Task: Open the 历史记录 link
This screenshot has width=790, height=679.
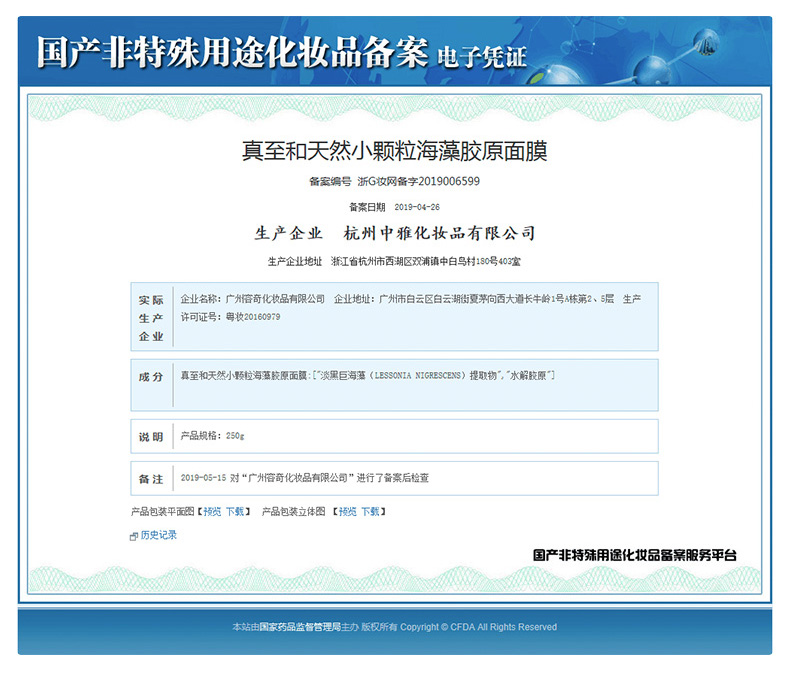Action: (x=159, y=535)
